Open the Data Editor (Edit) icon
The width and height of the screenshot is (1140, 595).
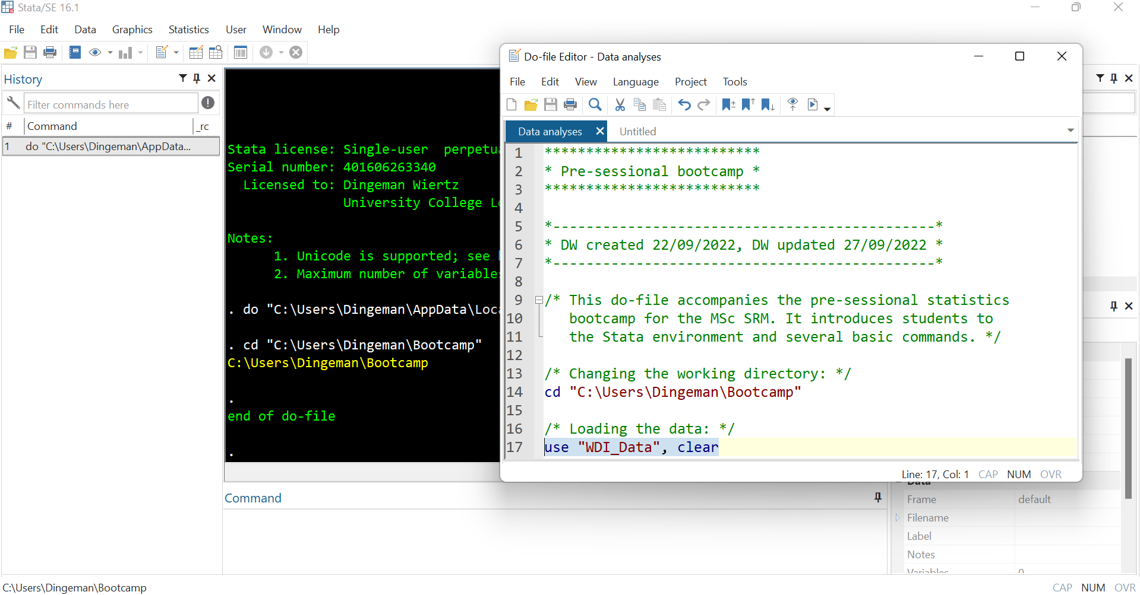196,52
